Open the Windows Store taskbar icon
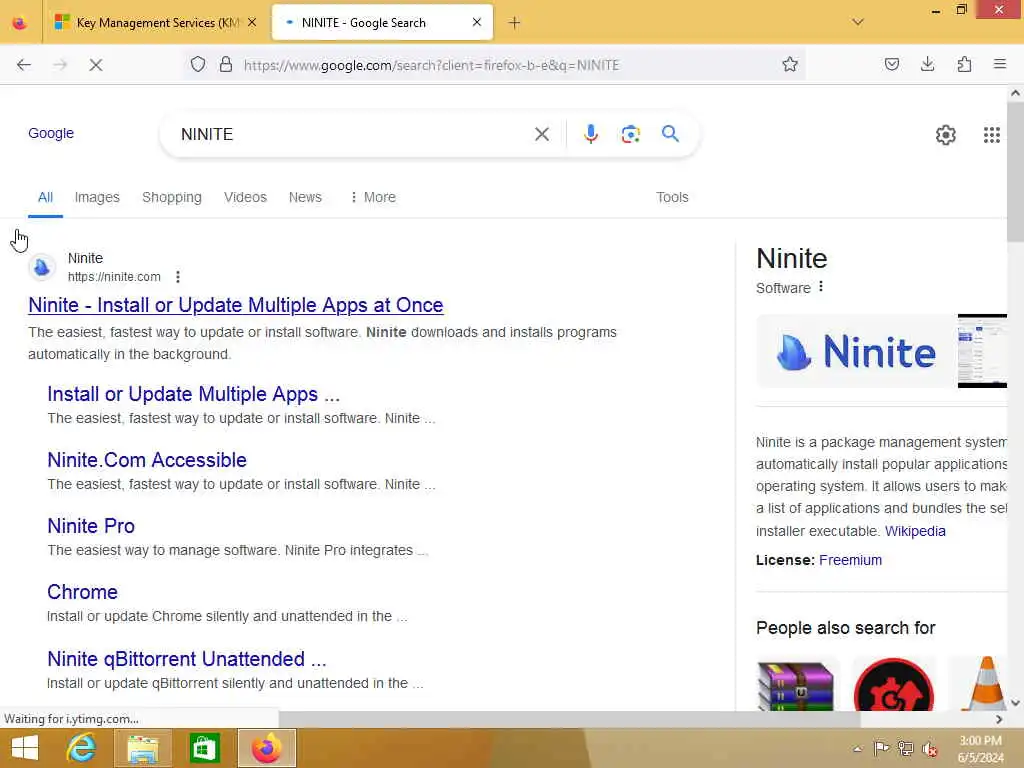The width and height of the screenshot is (1024, 768). pyautogui.click(x=204, y=748)
